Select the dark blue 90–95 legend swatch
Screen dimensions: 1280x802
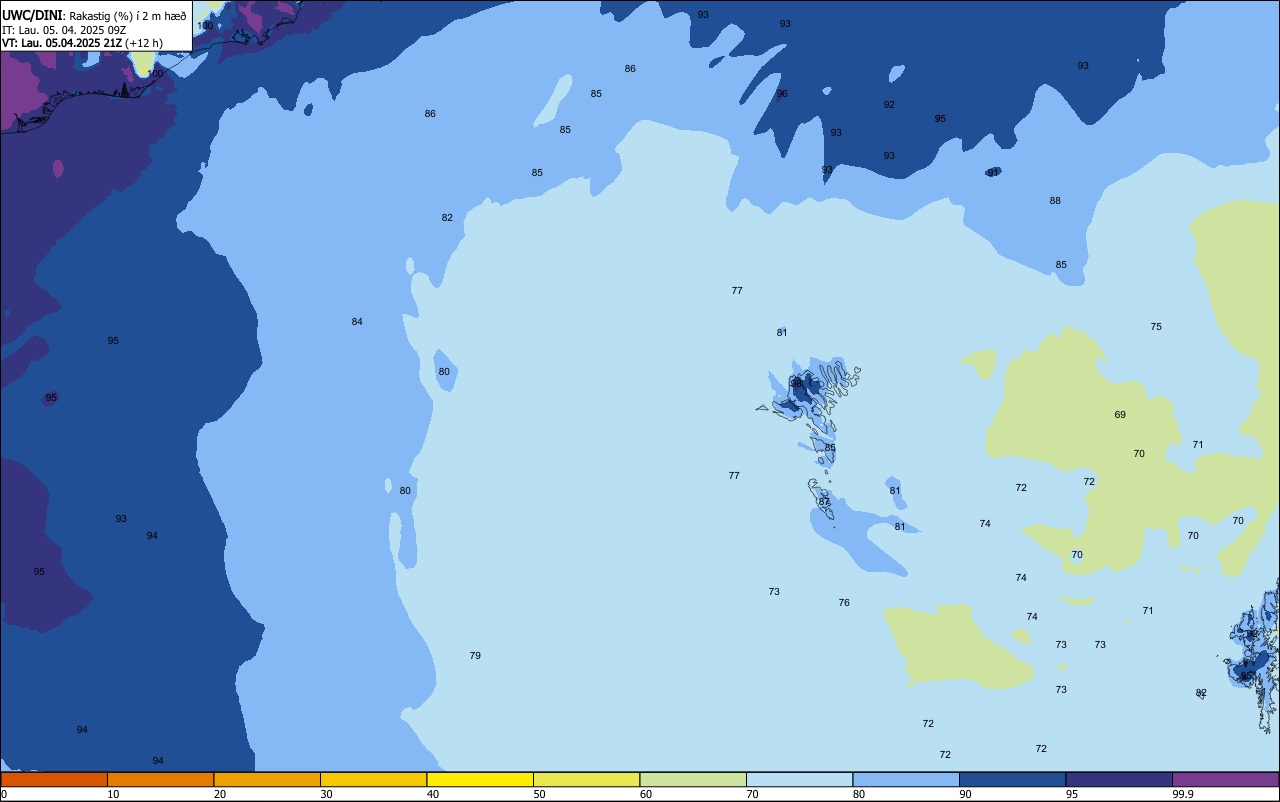coord(1012,779)
